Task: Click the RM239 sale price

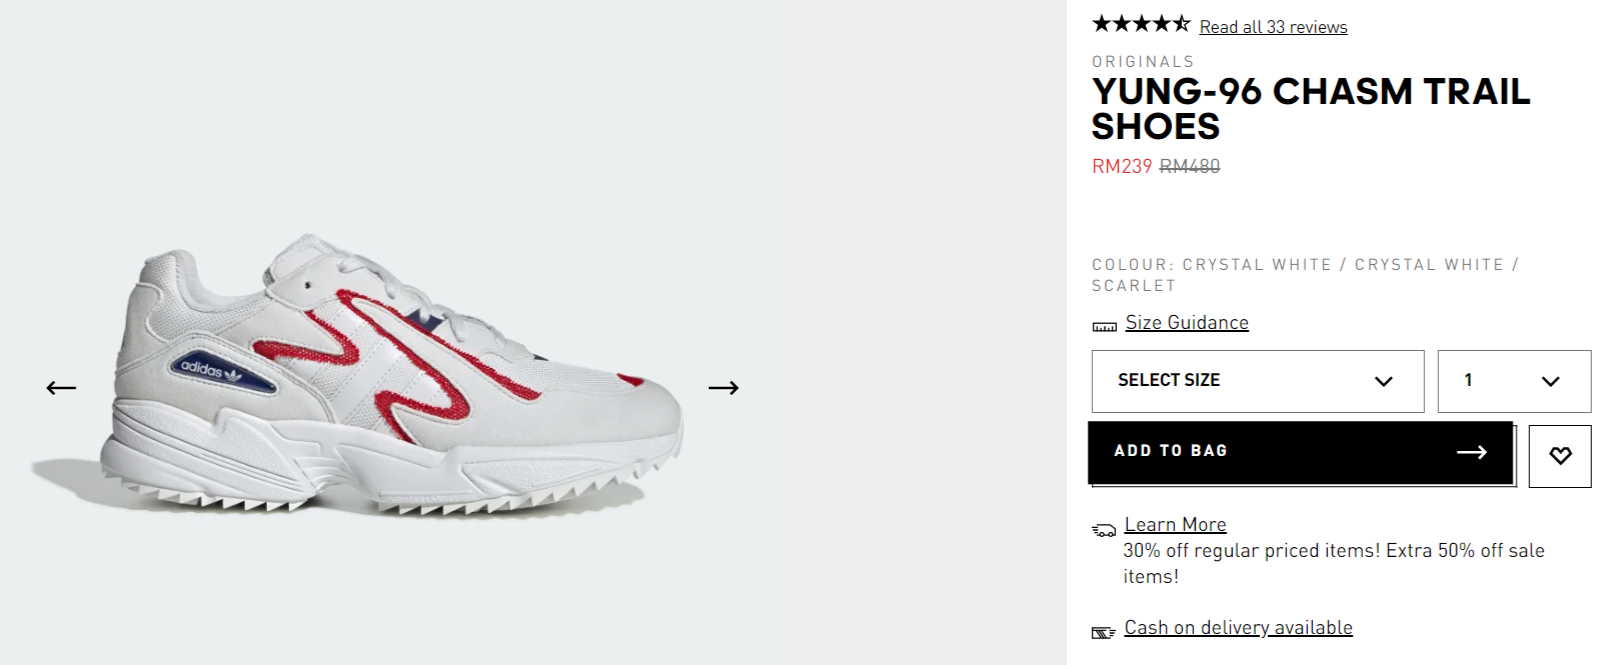Action: [1121, 167]
